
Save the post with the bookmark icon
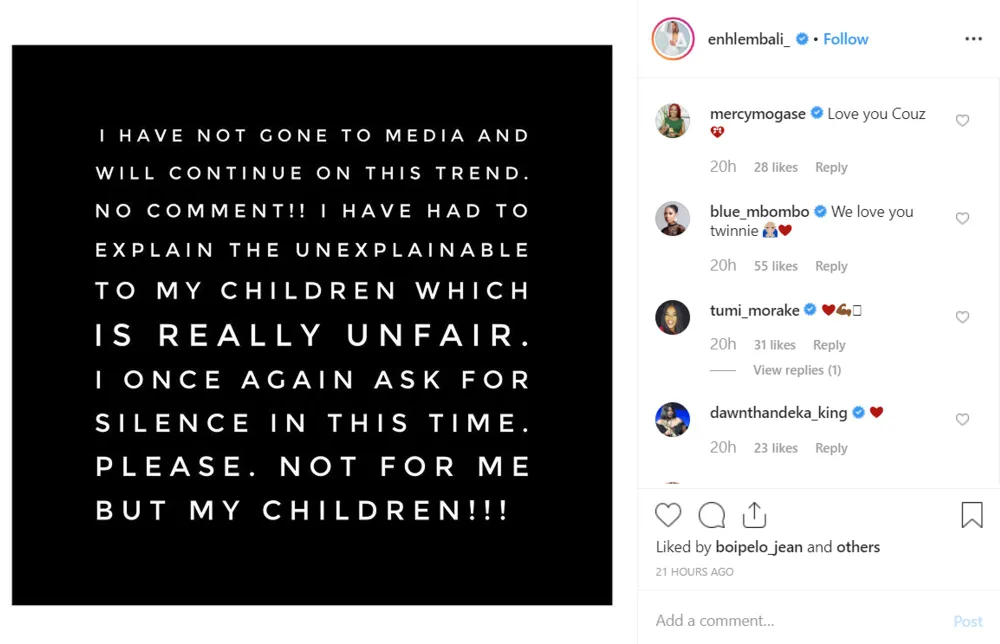971,515
